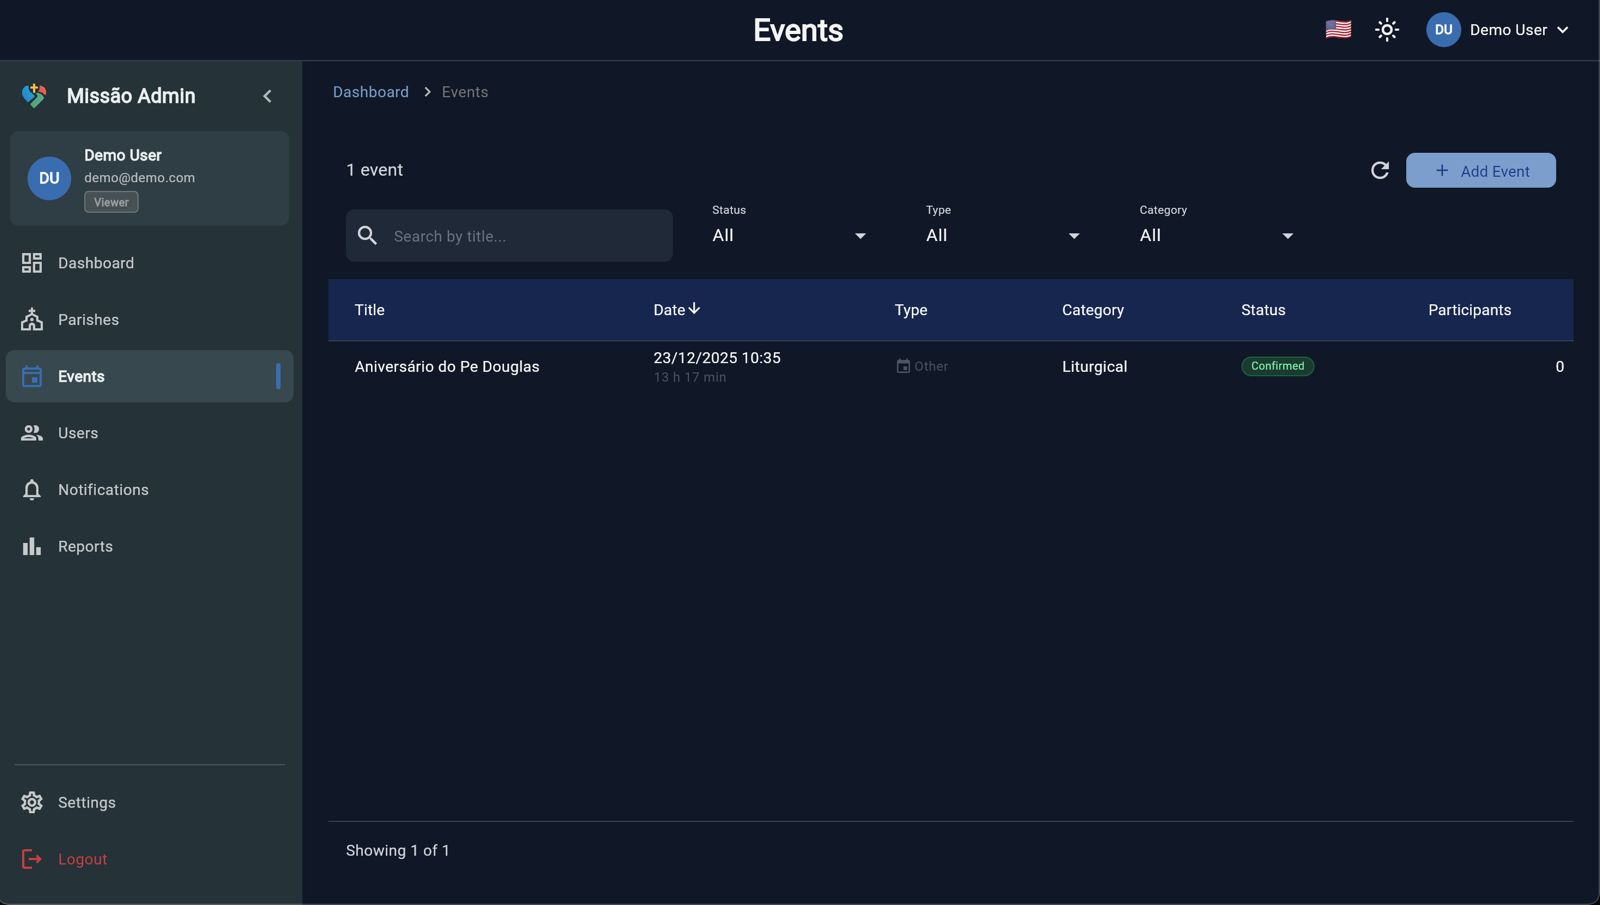Open the Status filter dropdown

point(788,236)
